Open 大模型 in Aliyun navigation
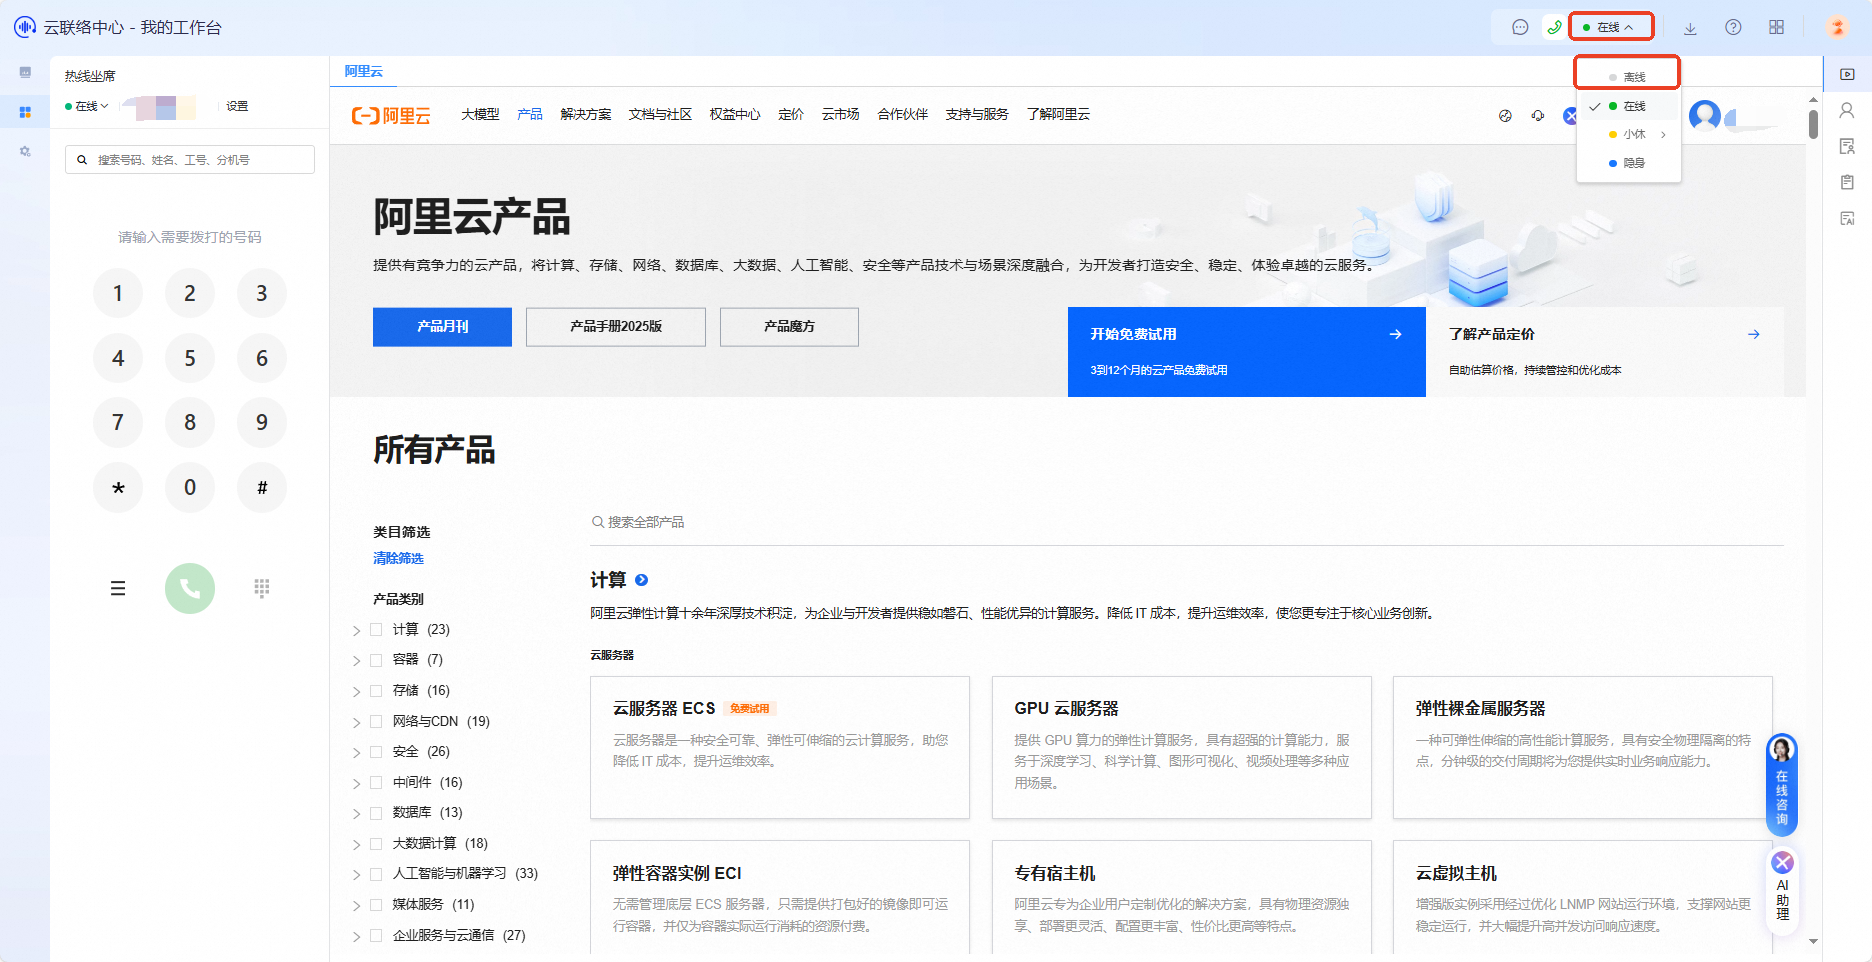The height and width of the screenshot is (962, 1872). 480,115
